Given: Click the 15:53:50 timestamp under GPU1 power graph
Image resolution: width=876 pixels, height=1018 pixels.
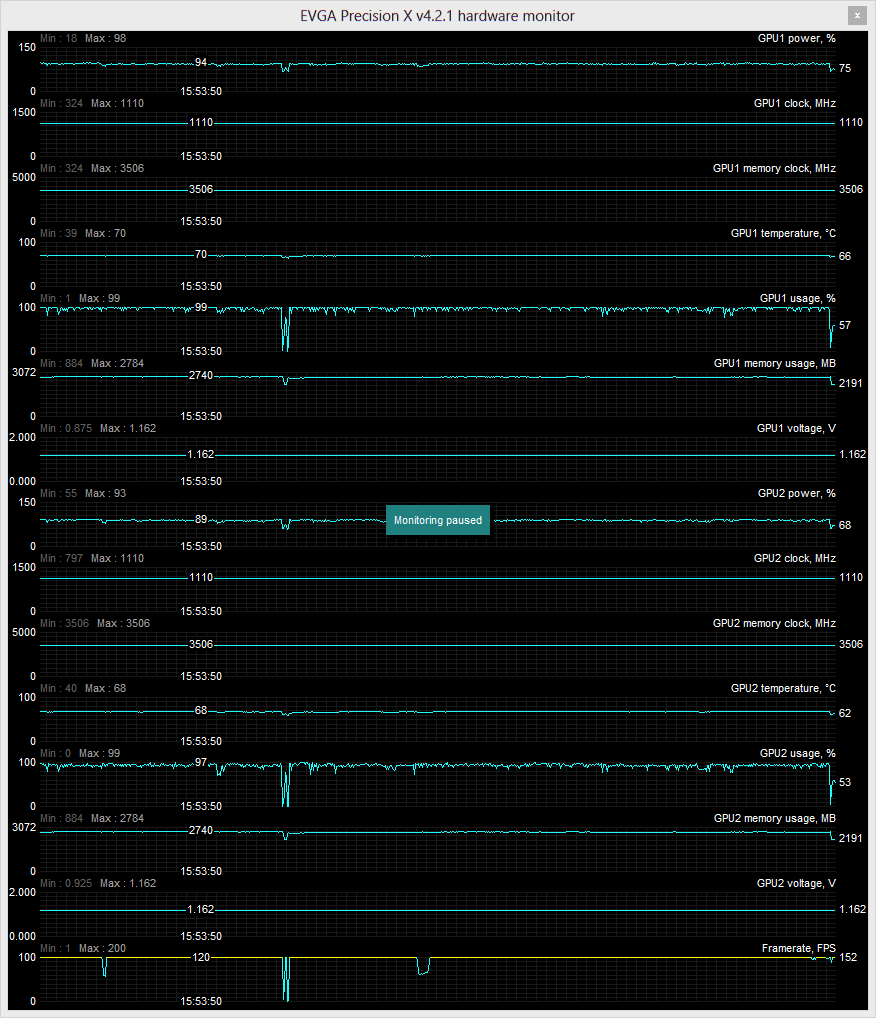Looking at the screenshot, I should (201, 92).
